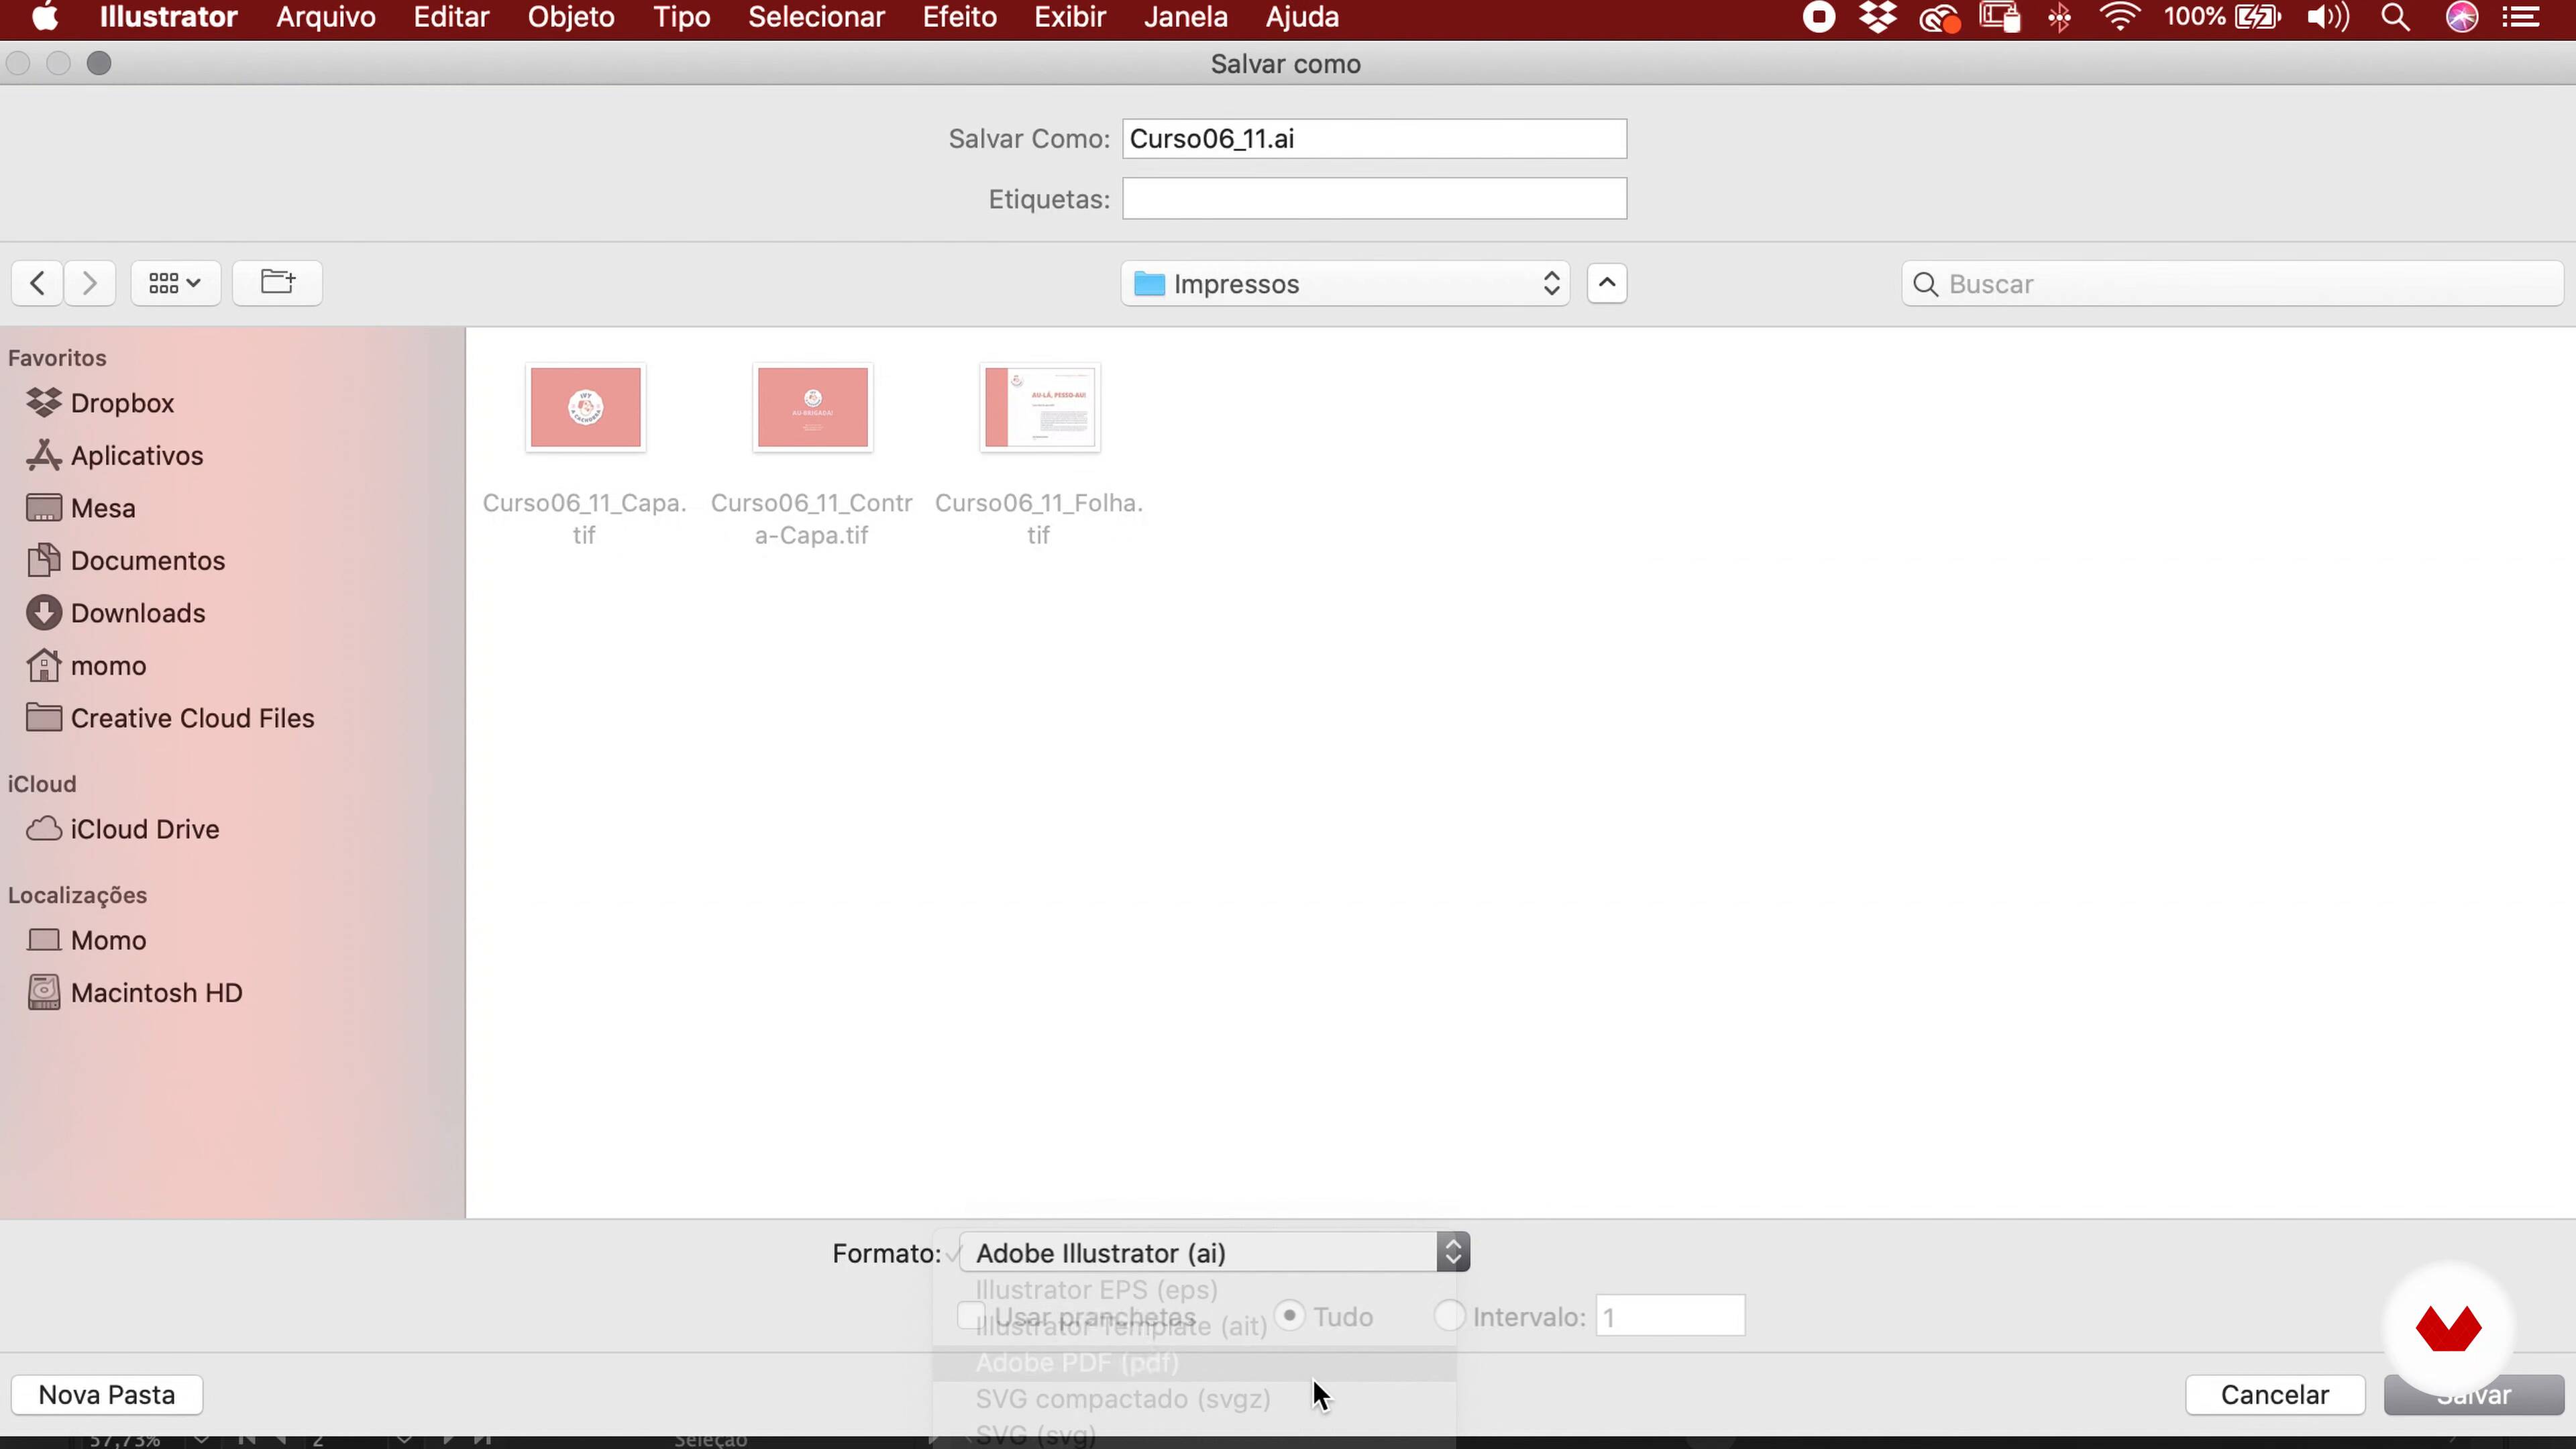Open the Janela menu
The image size is (2576, 1449).
click(x=1185, y=17)
